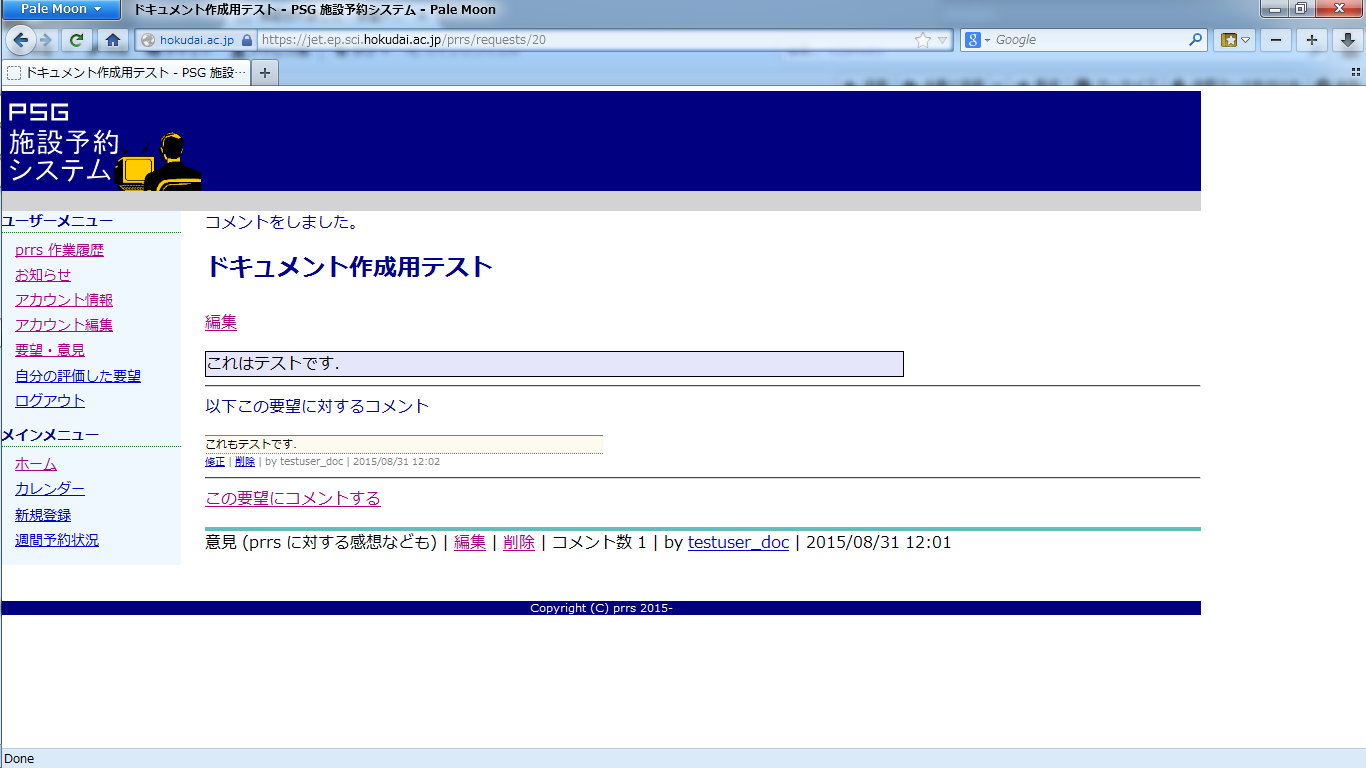Image resolution: width=1366 pixels, height=772 pixels.
Task: Go back with the browser Back arrow
Action: (22, 40)
